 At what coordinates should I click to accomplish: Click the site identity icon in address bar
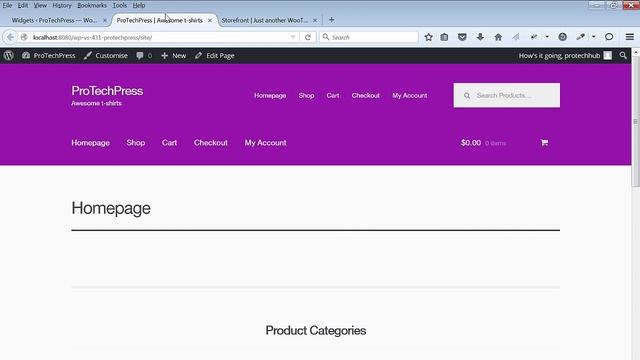[24, 37]
